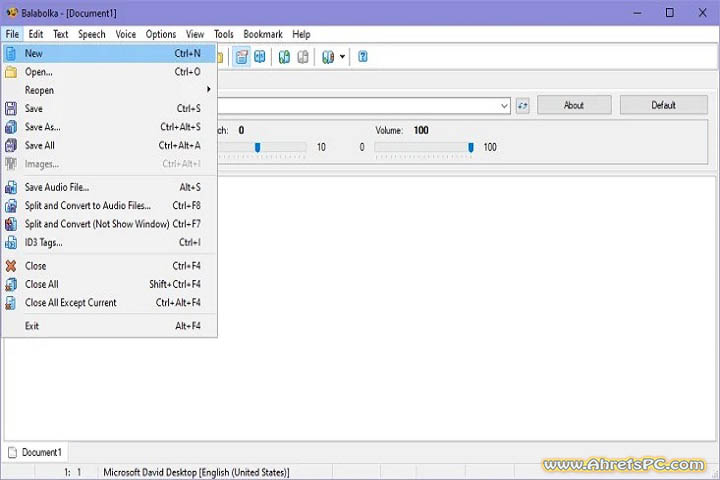This screenshot has width=720, height=480.
Task: Click the Save Audio File... icon
Action: [11, 187]
